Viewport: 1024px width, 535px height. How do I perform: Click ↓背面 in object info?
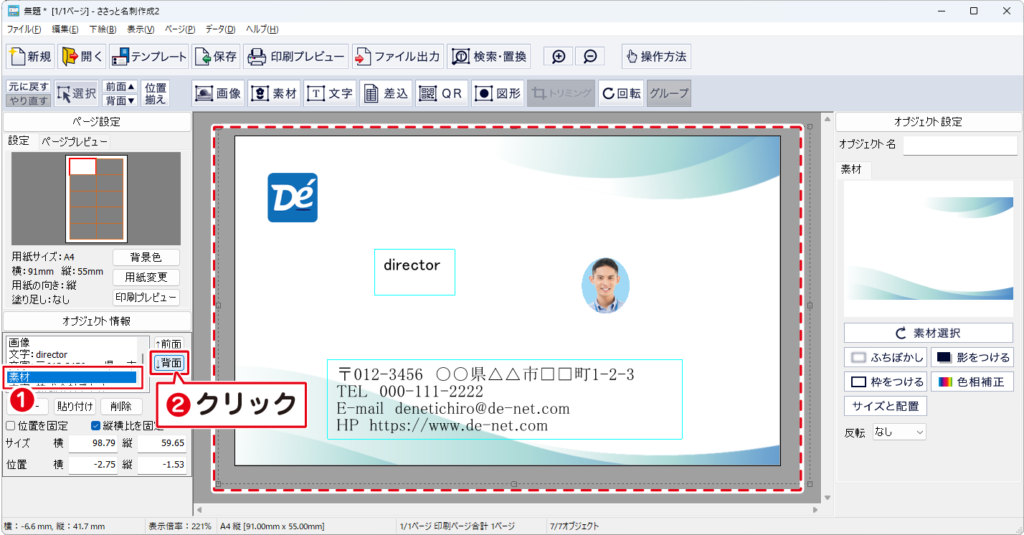click(x=168, y=363)
